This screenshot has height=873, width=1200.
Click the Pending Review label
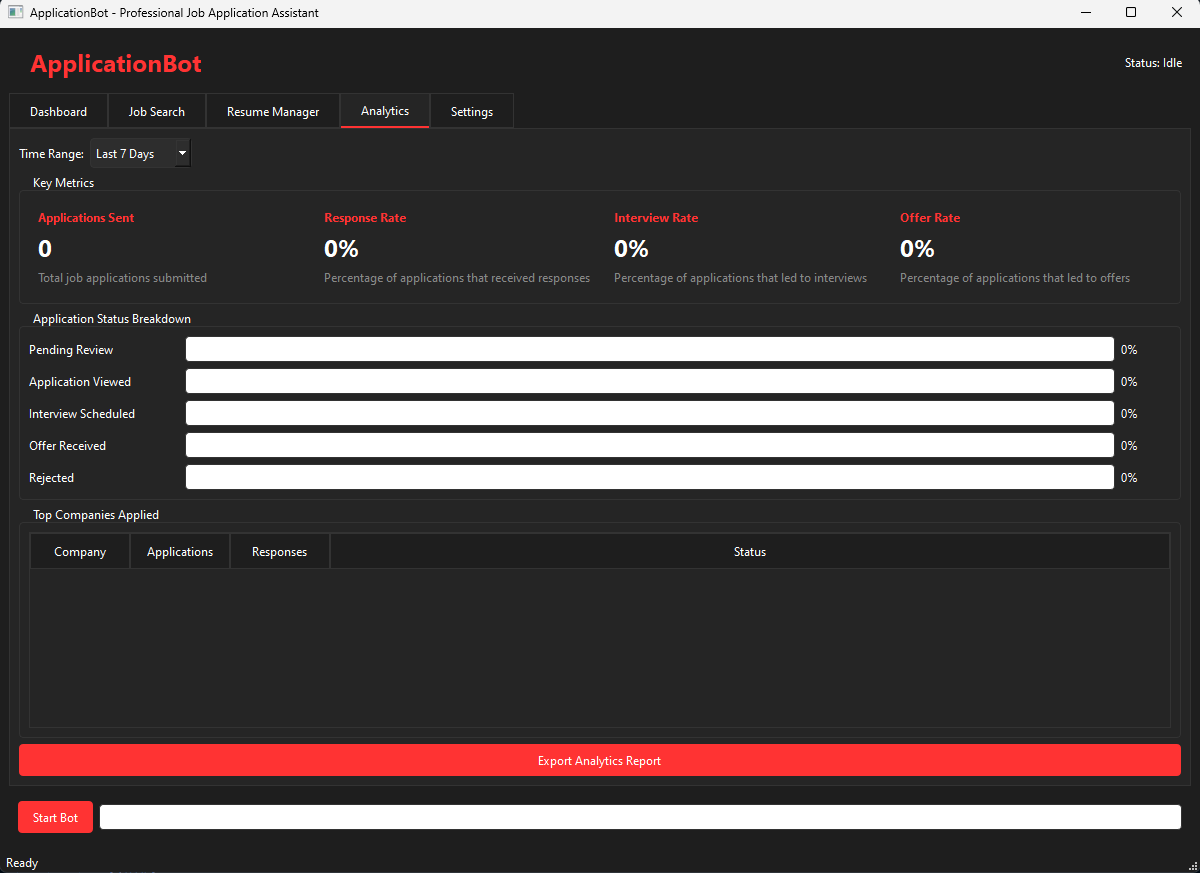tap(71, 349)
